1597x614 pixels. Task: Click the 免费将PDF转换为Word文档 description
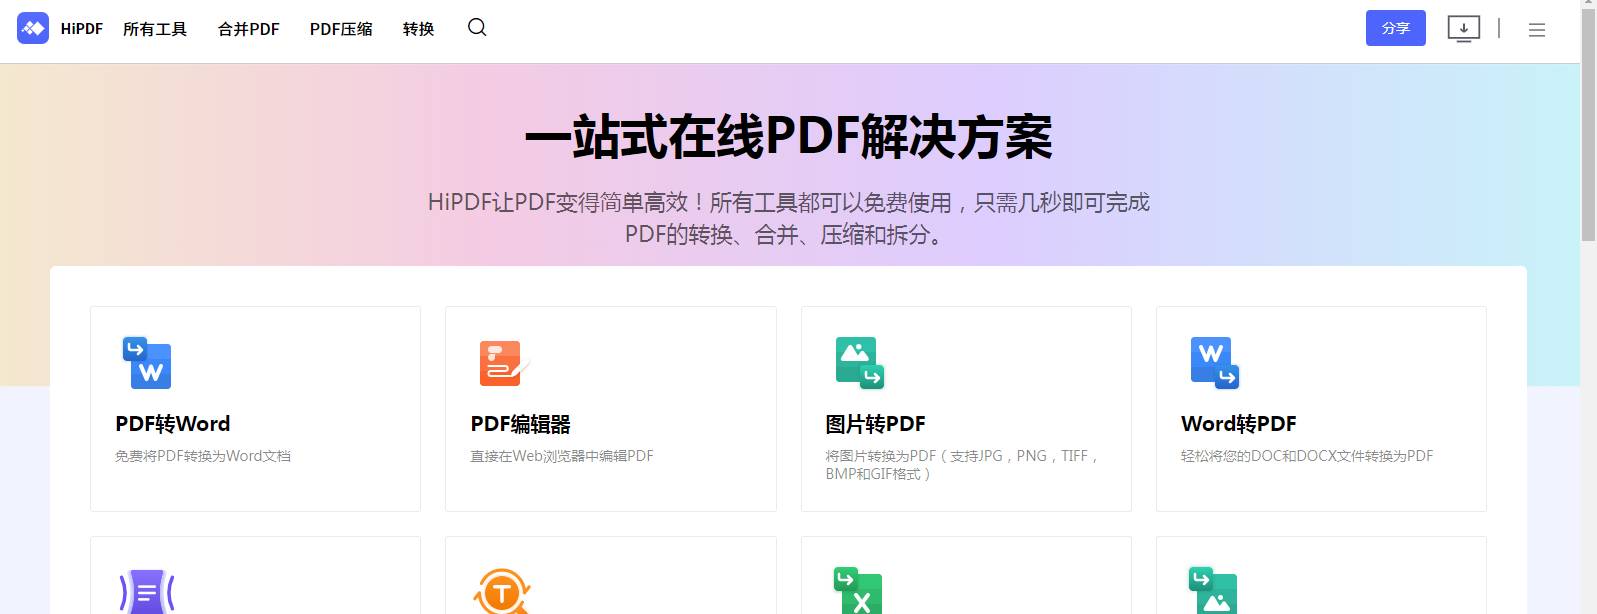(x=203, y=456)
